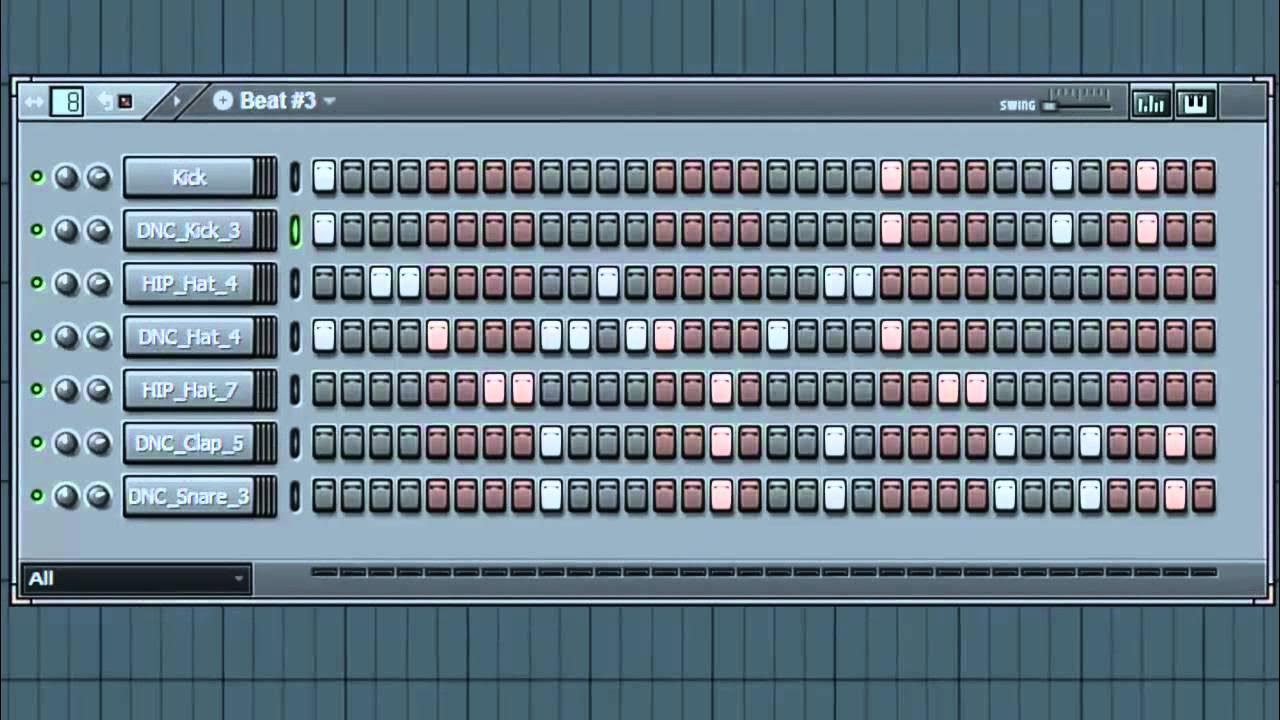1280x720 pixels.
Task: Click the Kick channel pan knob
Action: (x=66, y=177)
